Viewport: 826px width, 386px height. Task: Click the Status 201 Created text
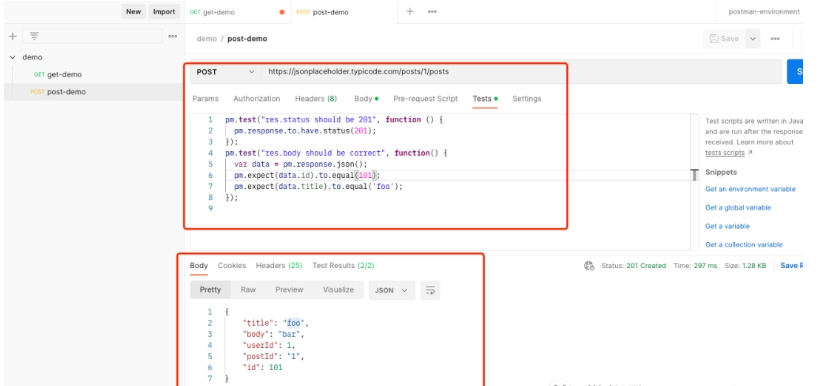(x=634, y=265)
